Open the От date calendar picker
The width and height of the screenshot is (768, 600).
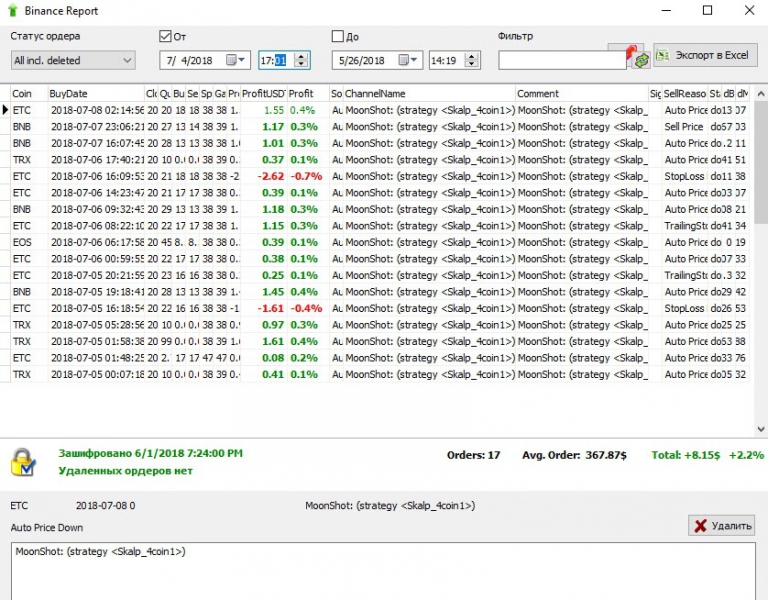coord(236,60)
